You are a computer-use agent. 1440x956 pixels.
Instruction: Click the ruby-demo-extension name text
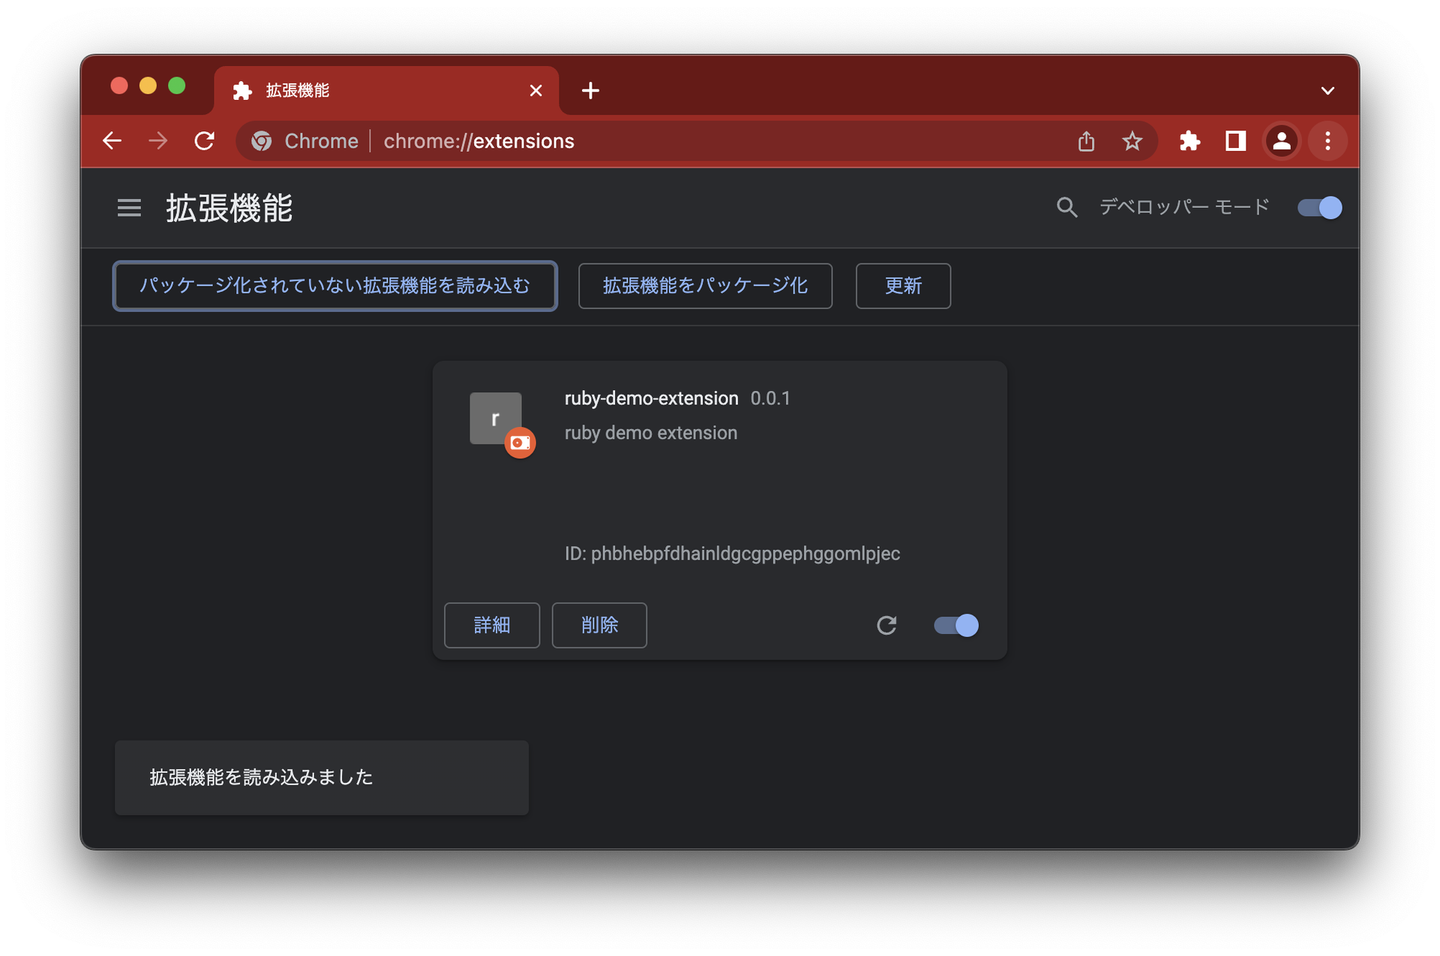pyautogui.click(x=651, y=398)
